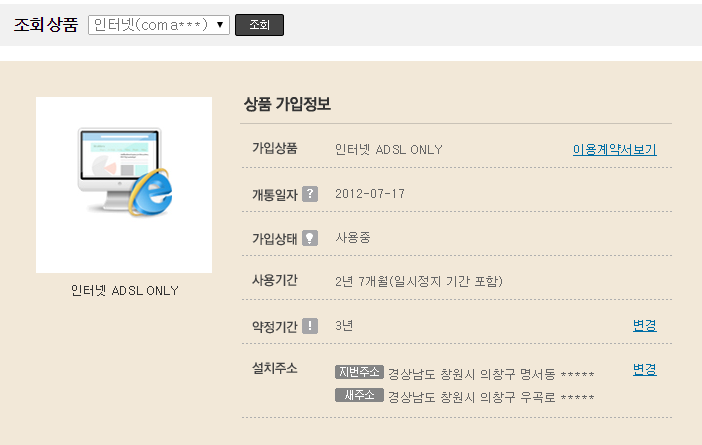Click the lightbulb icon beside 가입상태
Screen dimensions: 702x445
pyautogui.click(x=310, y=238)
